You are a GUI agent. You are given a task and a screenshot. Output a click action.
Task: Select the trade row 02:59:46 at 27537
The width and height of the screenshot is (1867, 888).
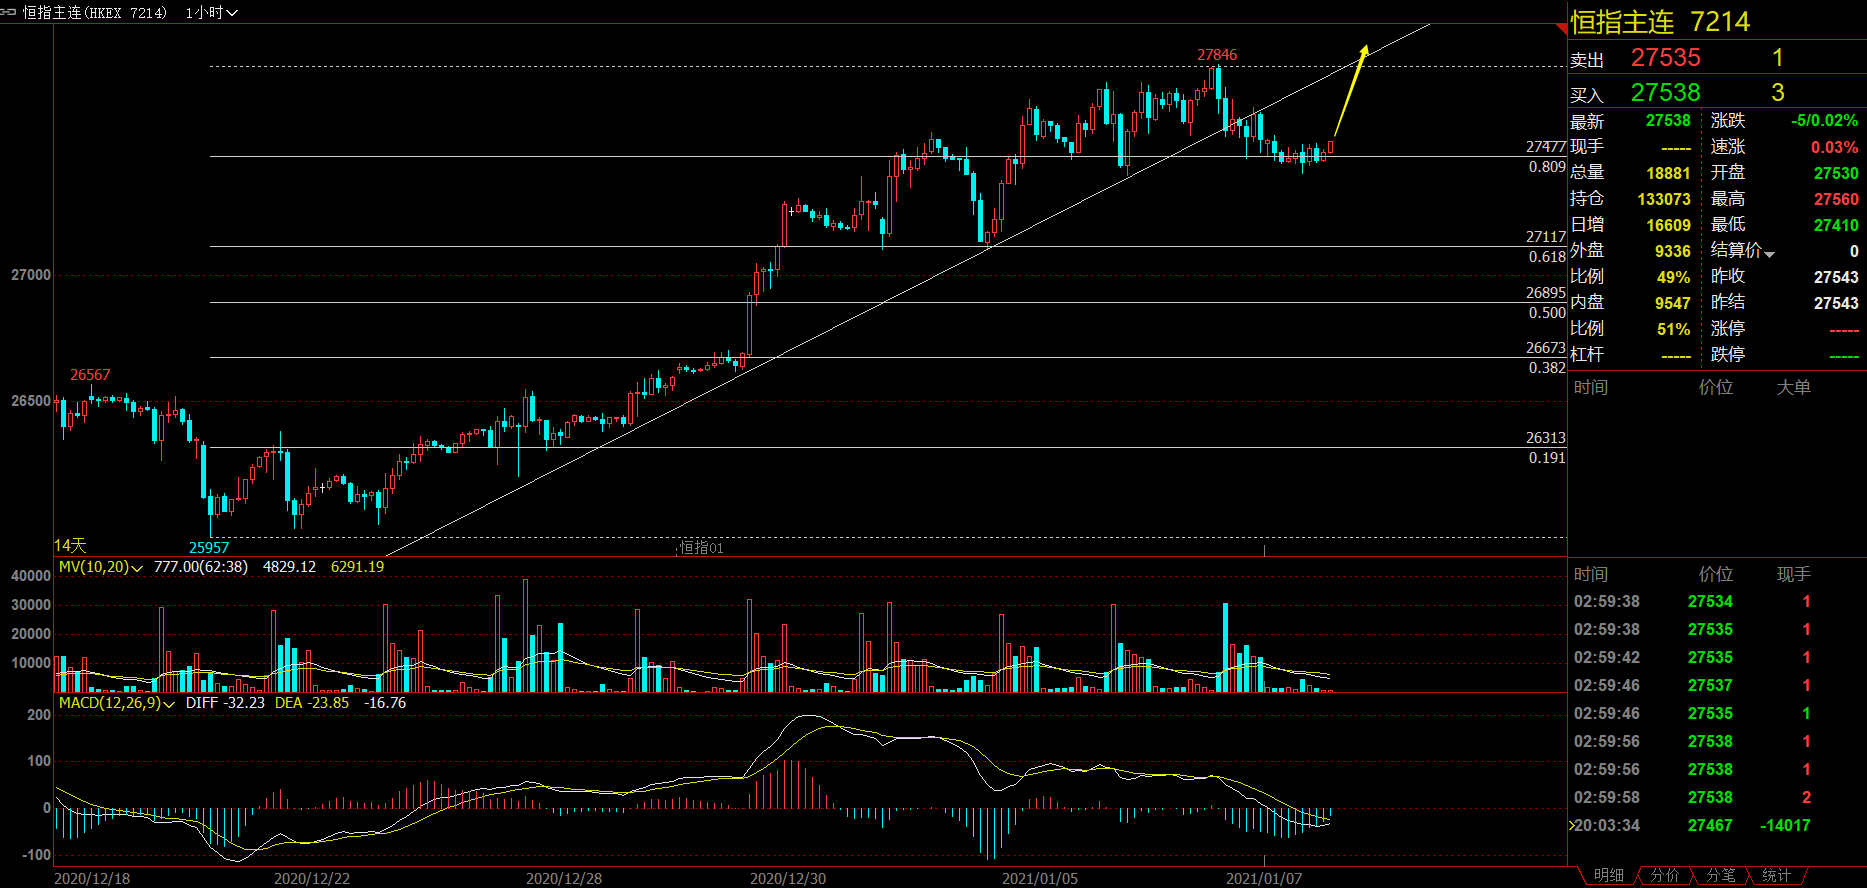1692,686
